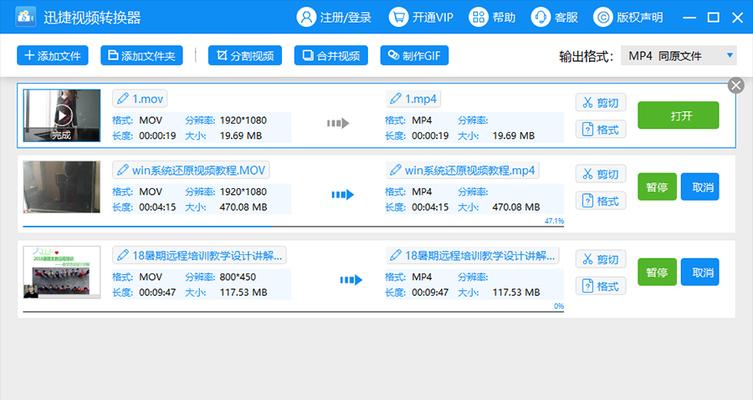
Task: Click the 注册/登录 user icon
Action: (306, 17)
